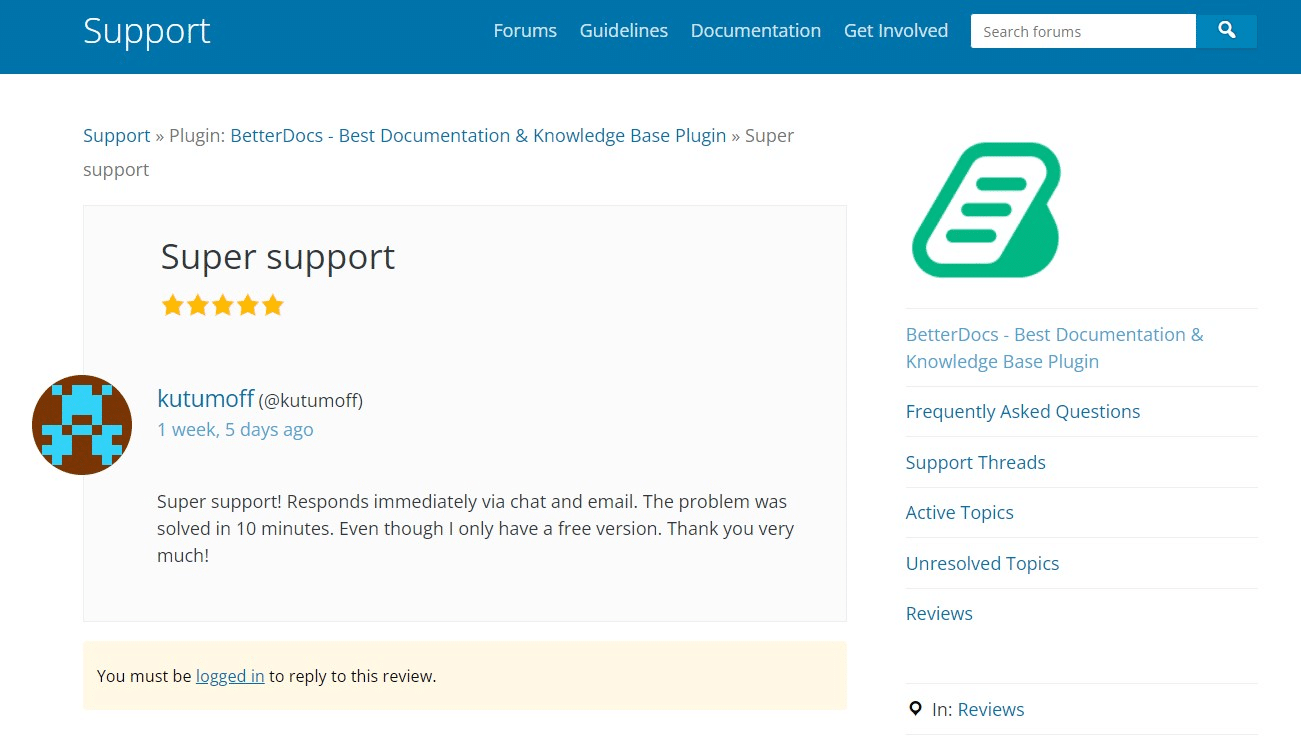The width and height of the screenshot is (1301, 738).
Task: Open the Reviews section in sidebar
Action: (938, 613)
